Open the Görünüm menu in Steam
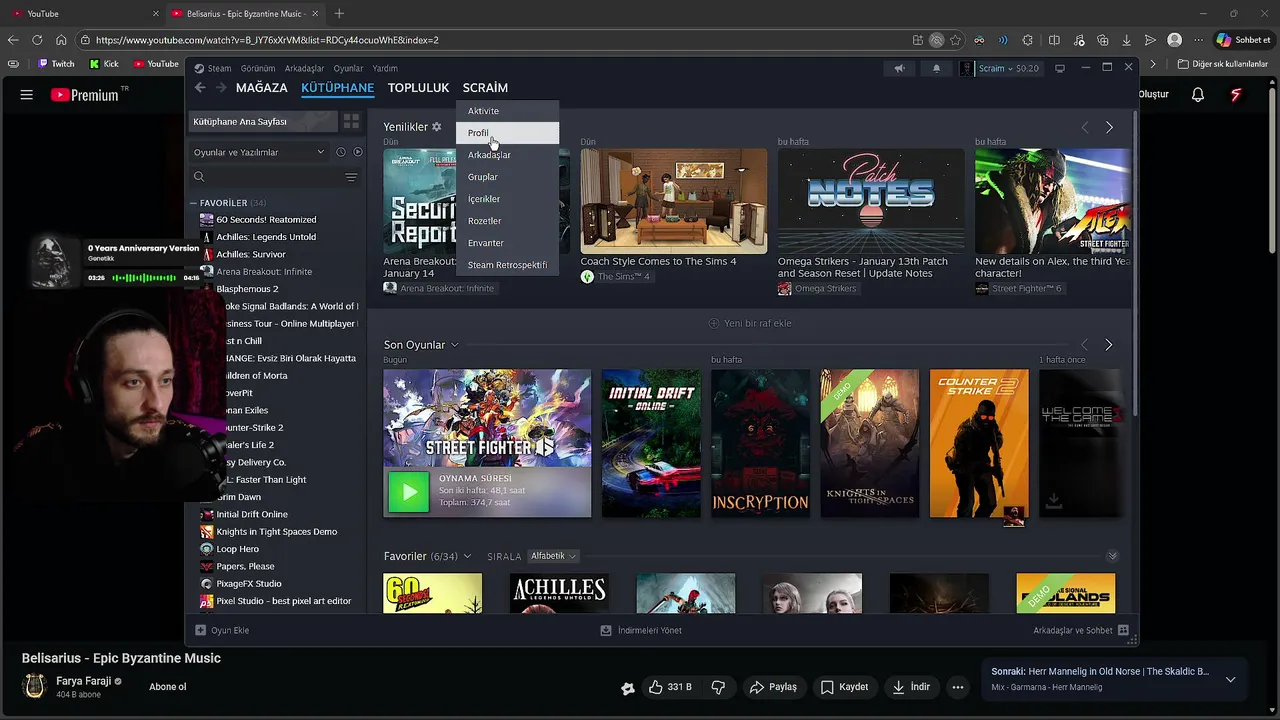The width and height of the screenshot is (1280, 720). 258,68
